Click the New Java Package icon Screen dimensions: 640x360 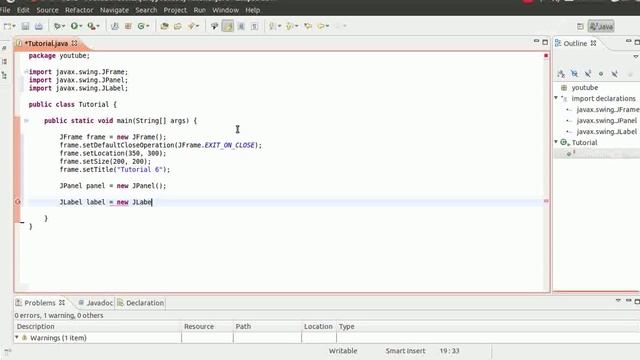point(128,26)
